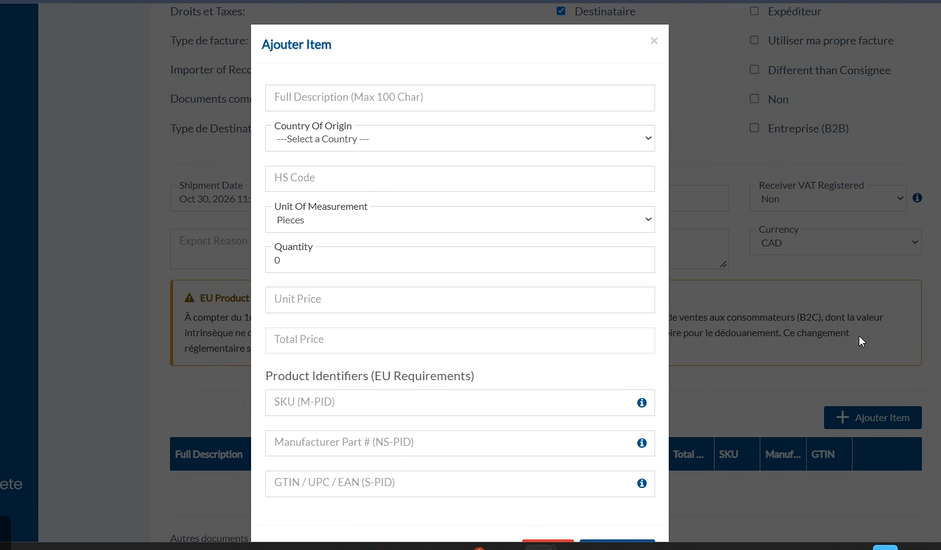Image resolution: width=941 pixels, height=550 pixels.
Task: Click the GTIN / UPC / EAN (S-PID) field
Action: [460, 483]
